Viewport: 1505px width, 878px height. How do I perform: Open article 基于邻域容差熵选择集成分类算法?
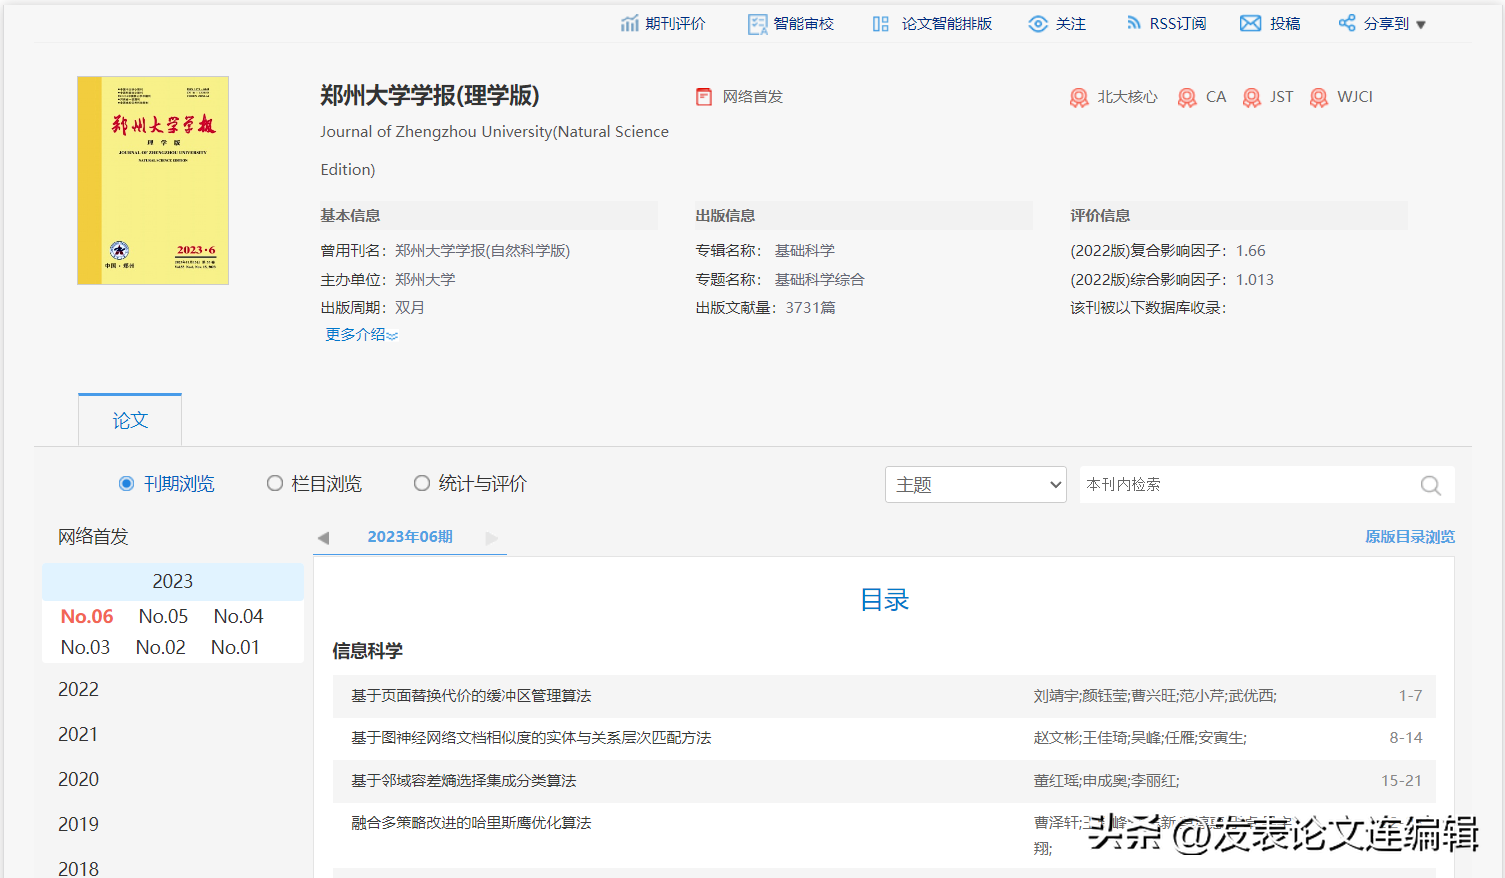tap(463, 781)
